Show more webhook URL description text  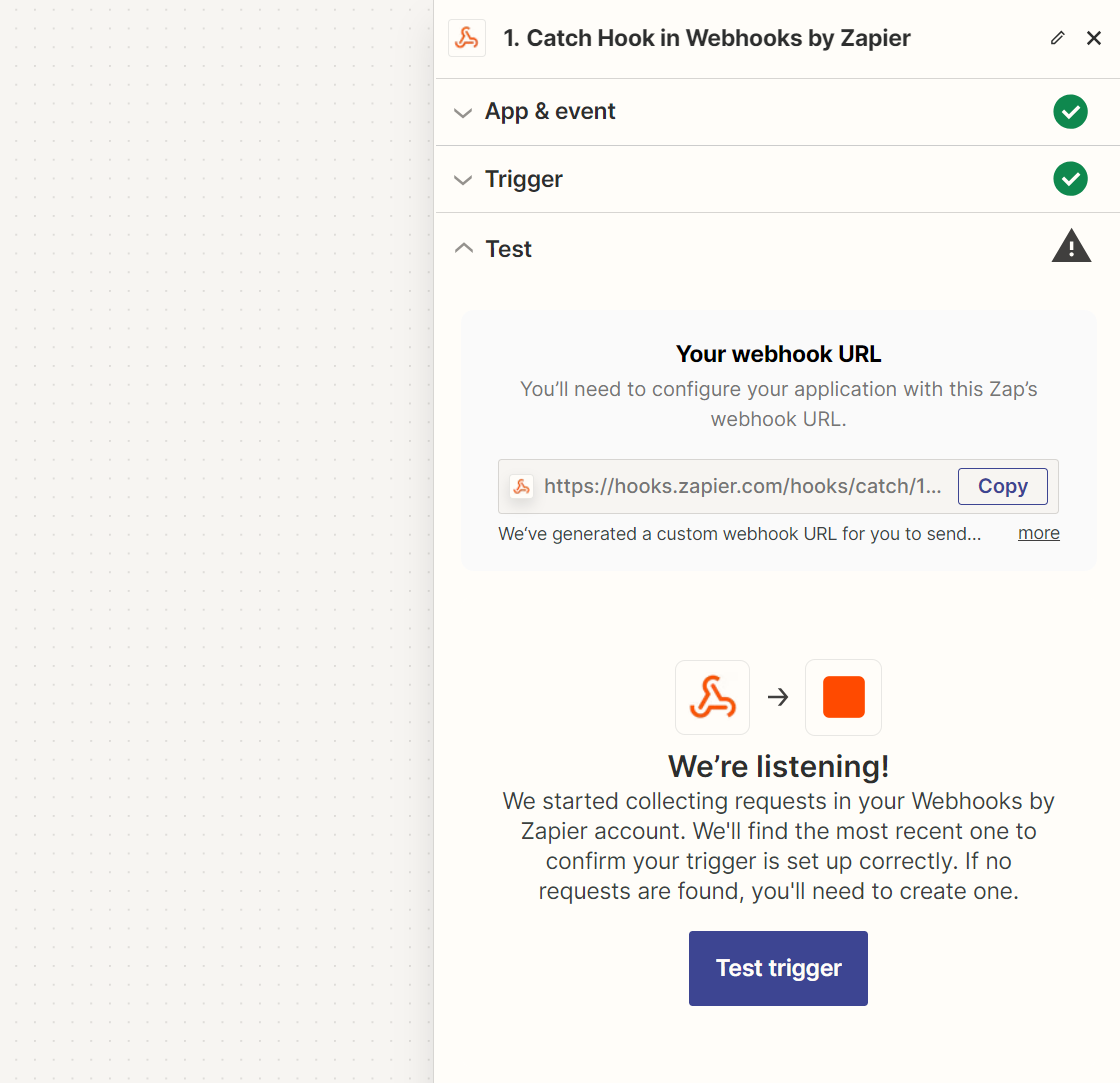pos(1038,534)
